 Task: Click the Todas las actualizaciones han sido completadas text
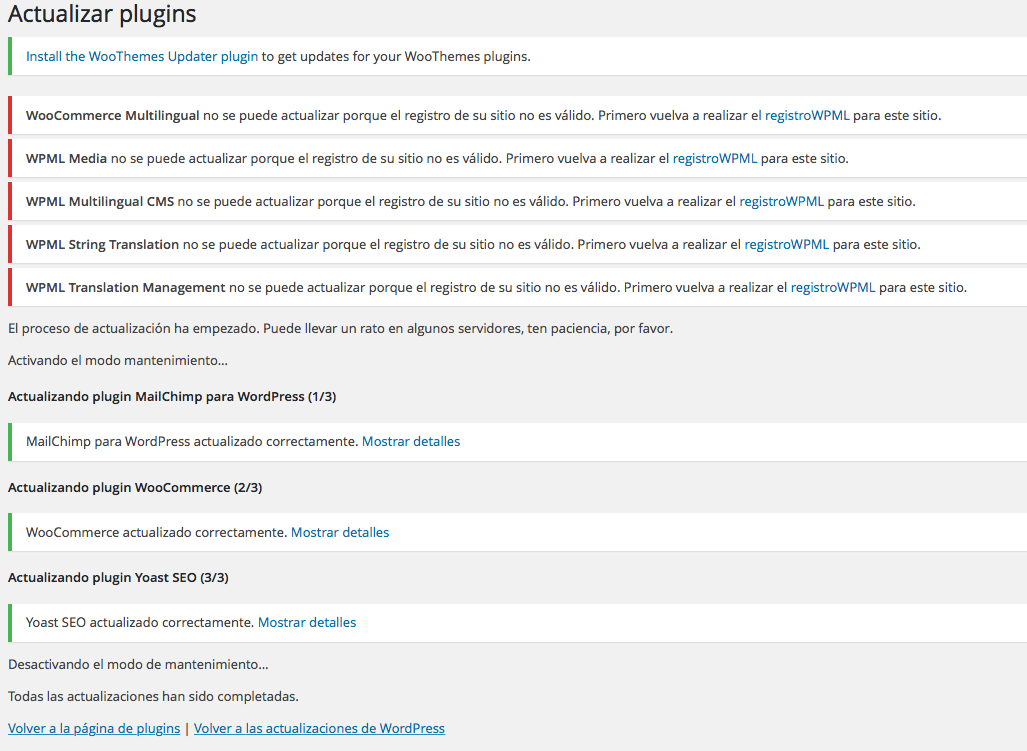pos(153,696)
